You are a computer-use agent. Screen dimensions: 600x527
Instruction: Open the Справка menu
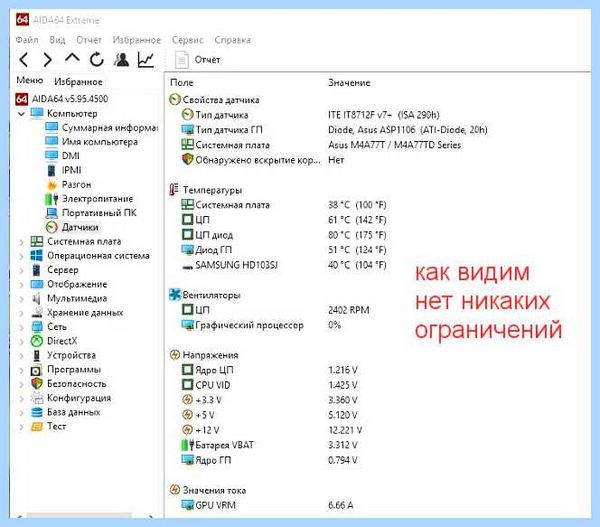pos(233,40)
